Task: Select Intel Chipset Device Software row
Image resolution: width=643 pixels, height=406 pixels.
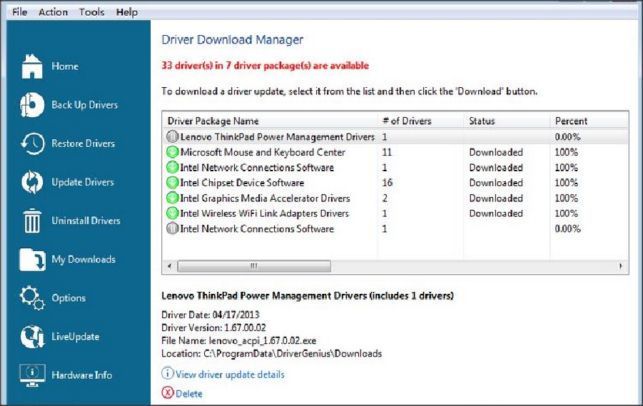Action: coord(395,182)
